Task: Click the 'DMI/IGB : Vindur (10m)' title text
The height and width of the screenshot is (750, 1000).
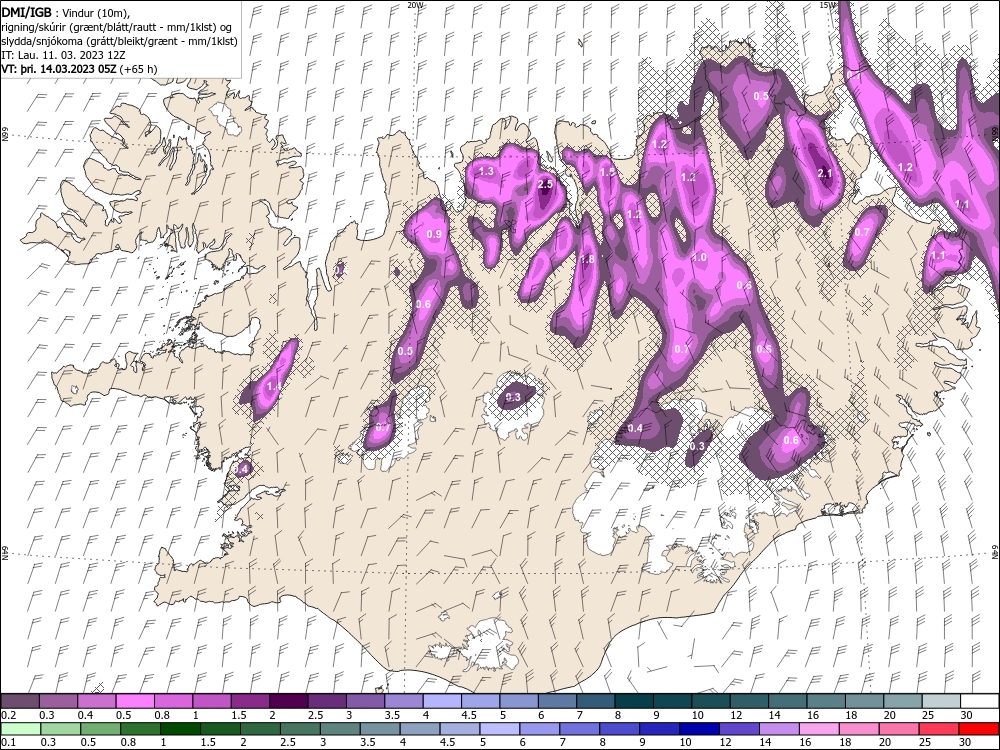Action: click(x=65, y=12)
